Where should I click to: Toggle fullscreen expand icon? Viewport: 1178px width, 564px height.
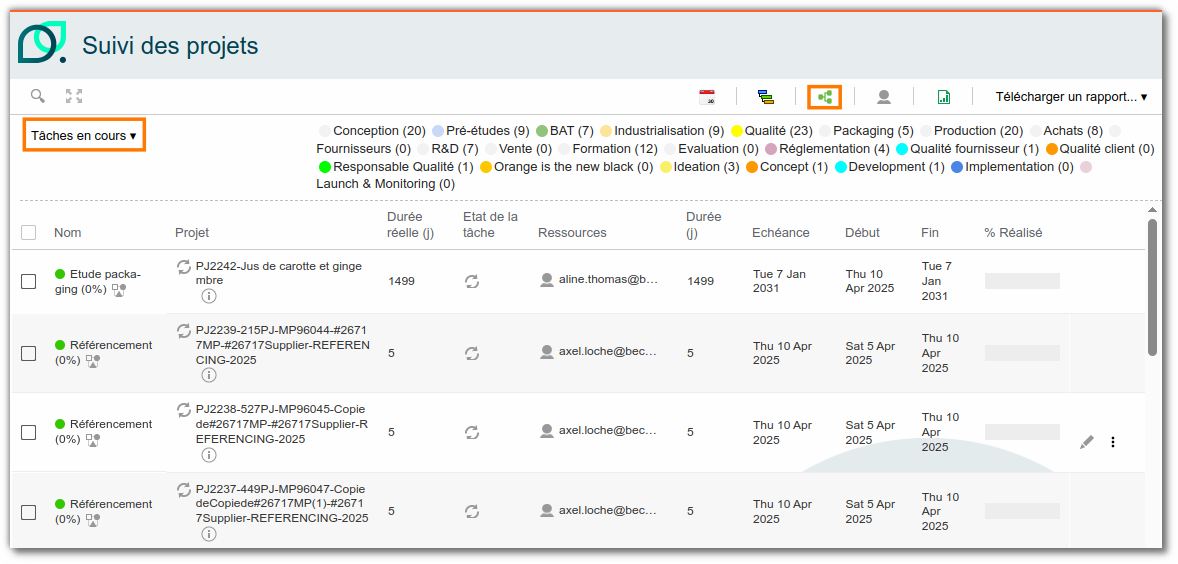[74, 96]
